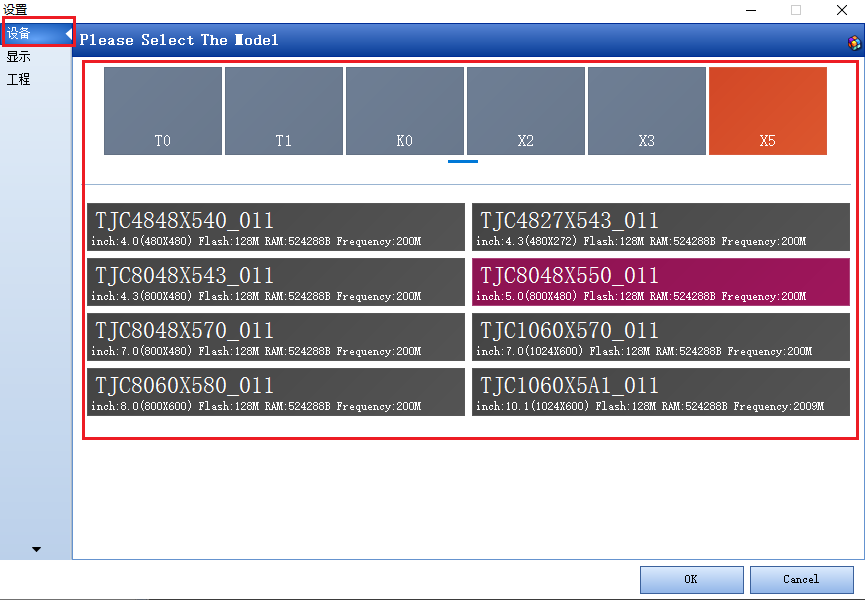The width and height of the screenshot is (865, 600).
Task: Select the orange X5 series tile
Action: [x=768, y=111]
